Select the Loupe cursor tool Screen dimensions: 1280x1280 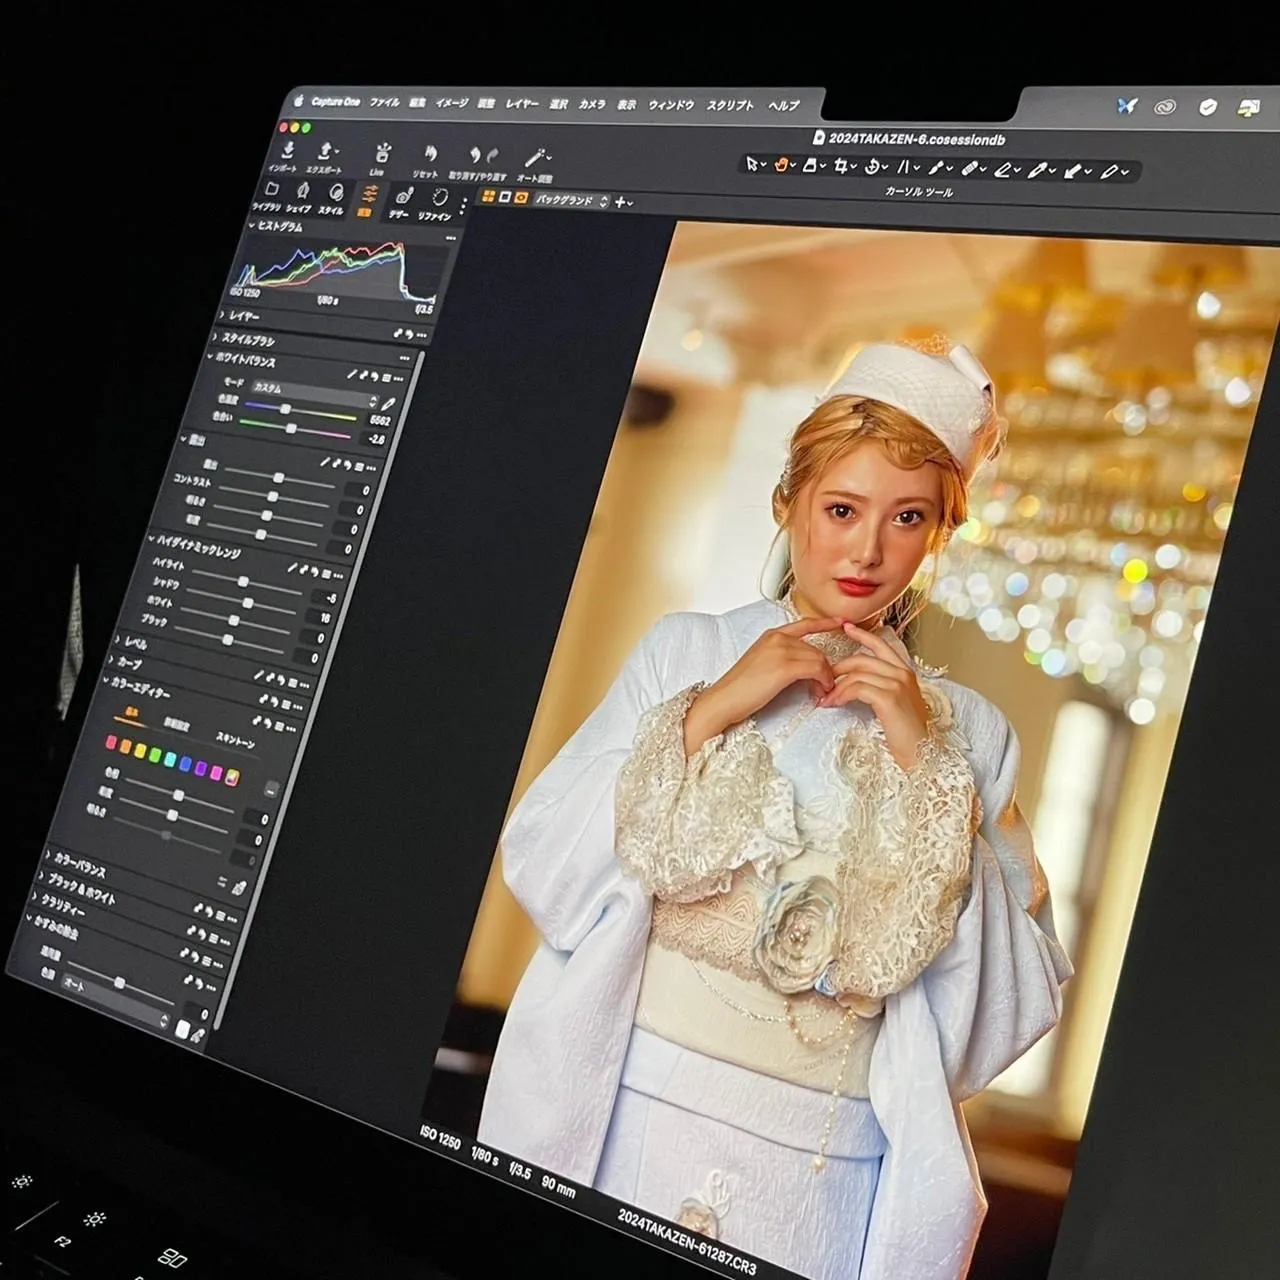[x=810, y=166]
